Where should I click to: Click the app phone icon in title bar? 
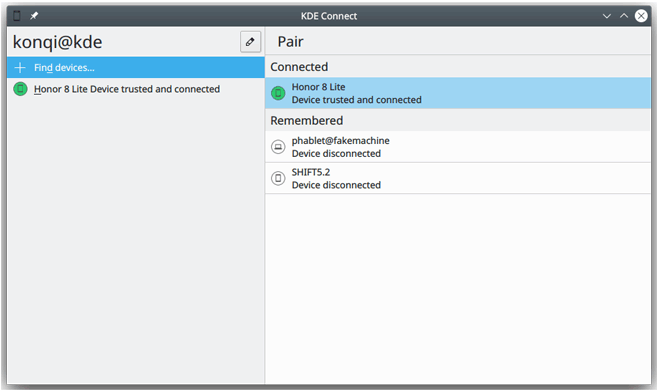17,16
